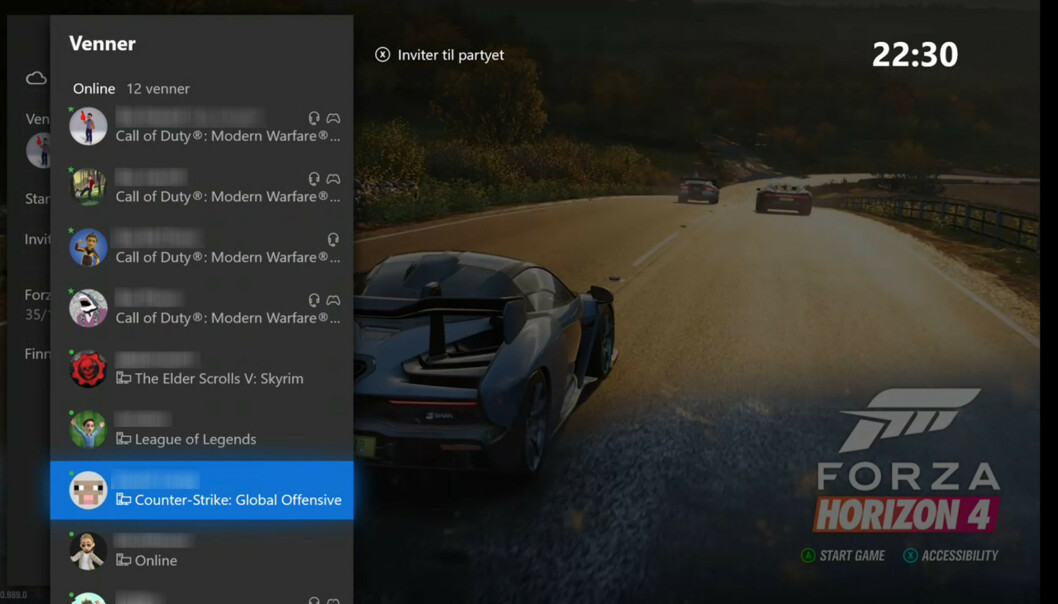Screen dimensions: 1058x604
Task: Click Call of Duty text beside blue-background avatar
Action: pyautogui.click(x=228, y=257)
